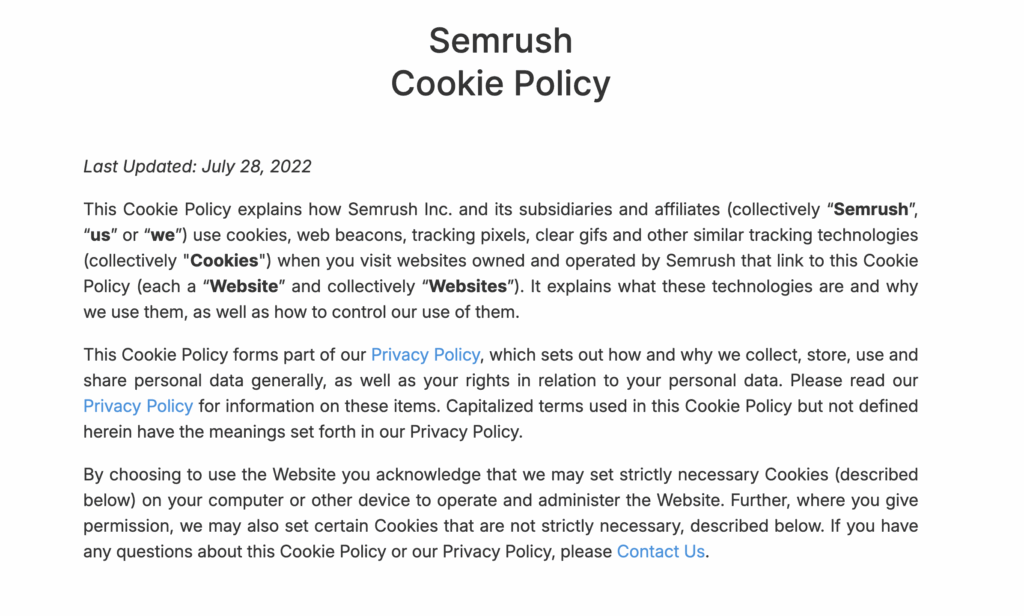Image resolution: width=1024 pixels, height=616 pixels.
Task: Click the bold defined term "Cookies"
Action: pos(224,261)
